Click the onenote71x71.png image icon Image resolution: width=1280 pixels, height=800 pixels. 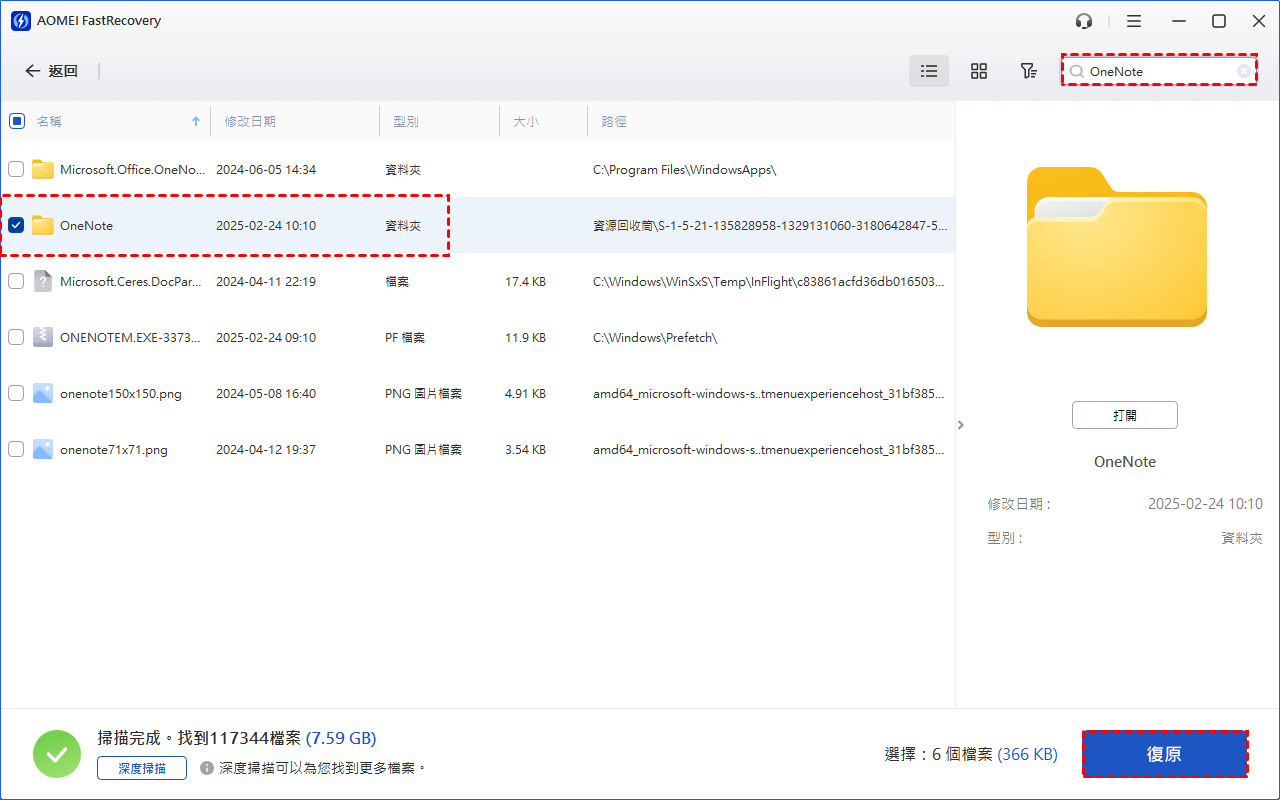point(42,449)
